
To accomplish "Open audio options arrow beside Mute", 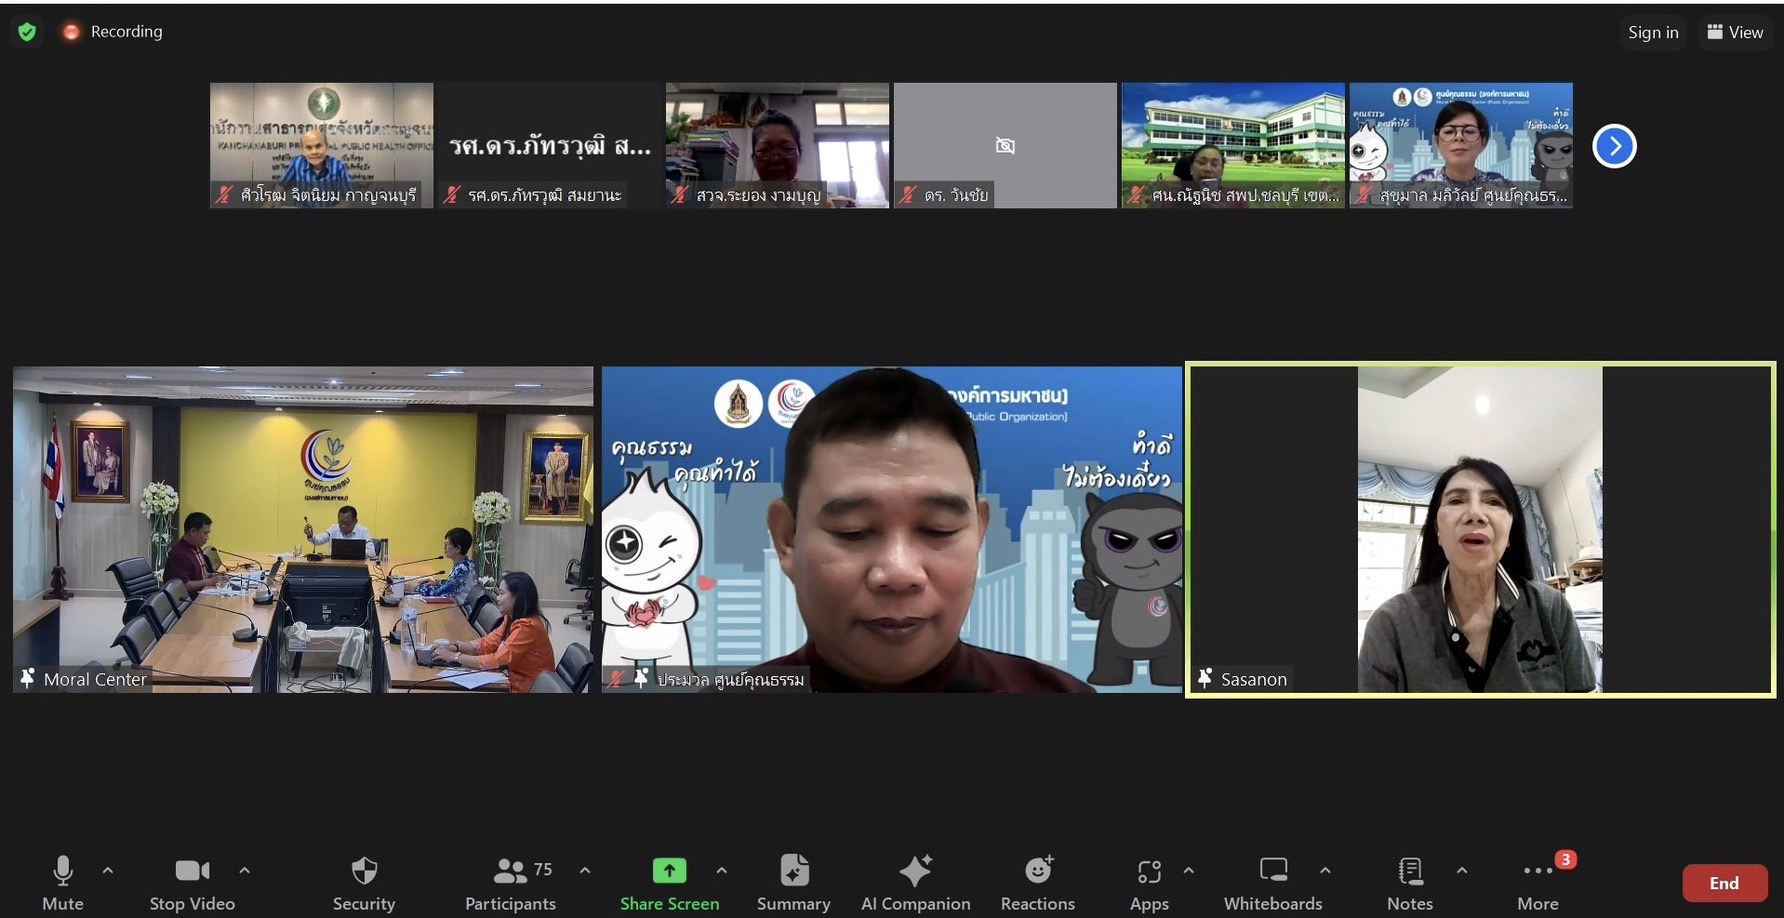I will [108, 870].
